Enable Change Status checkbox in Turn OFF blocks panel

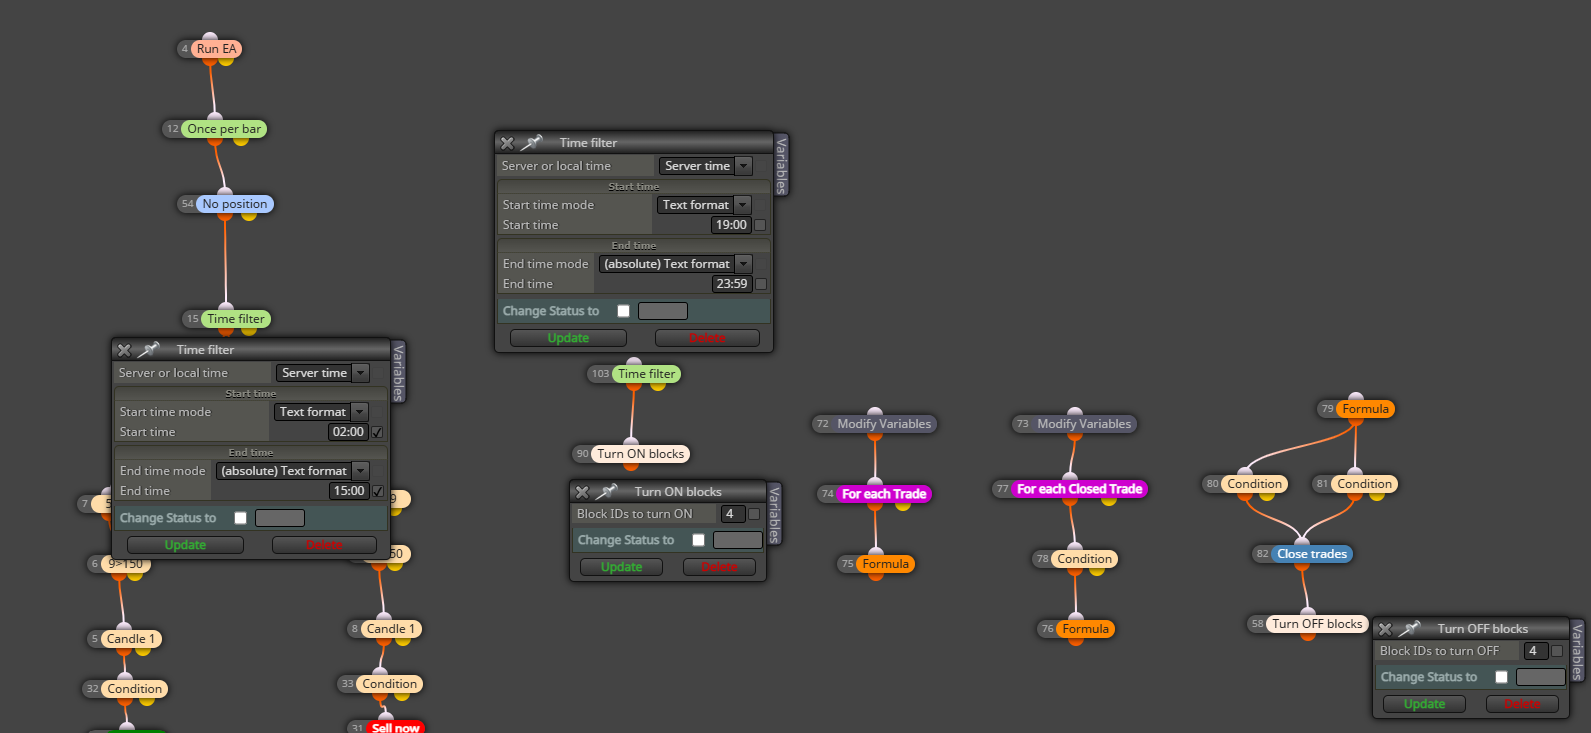tap(1501, 677)
